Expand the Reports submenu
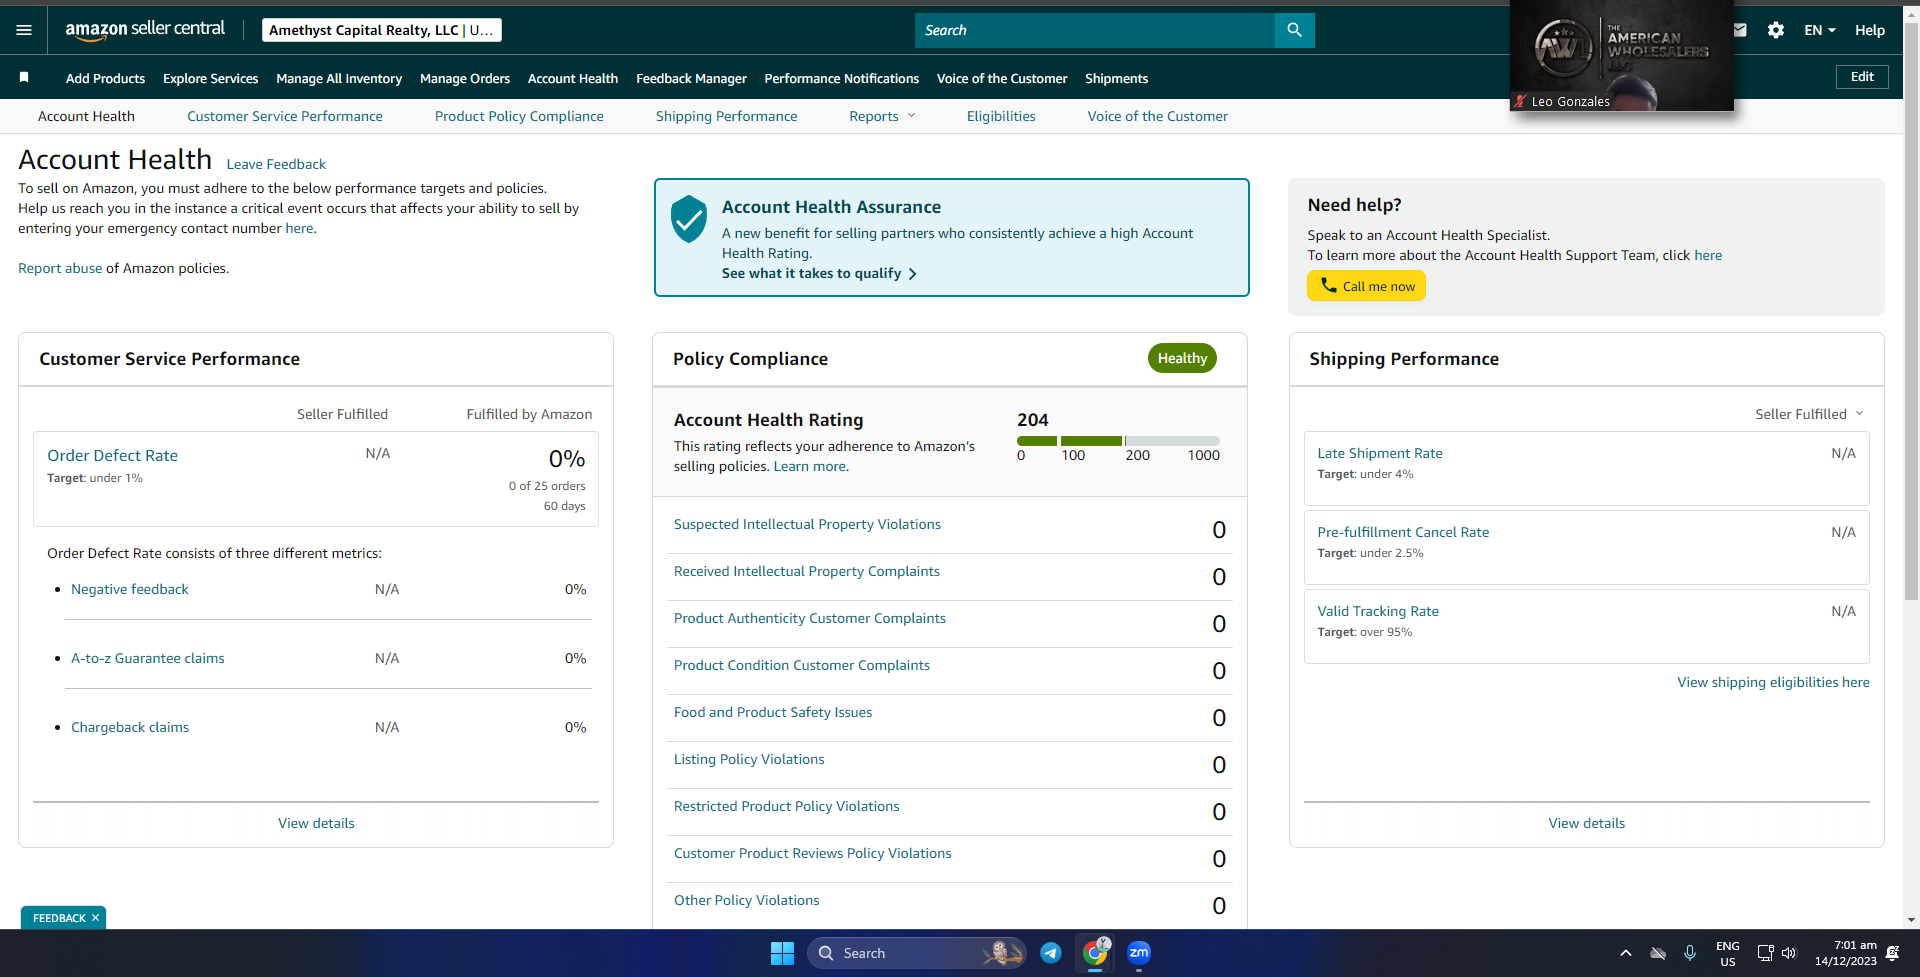1920x977 pixels. point(882,116)
